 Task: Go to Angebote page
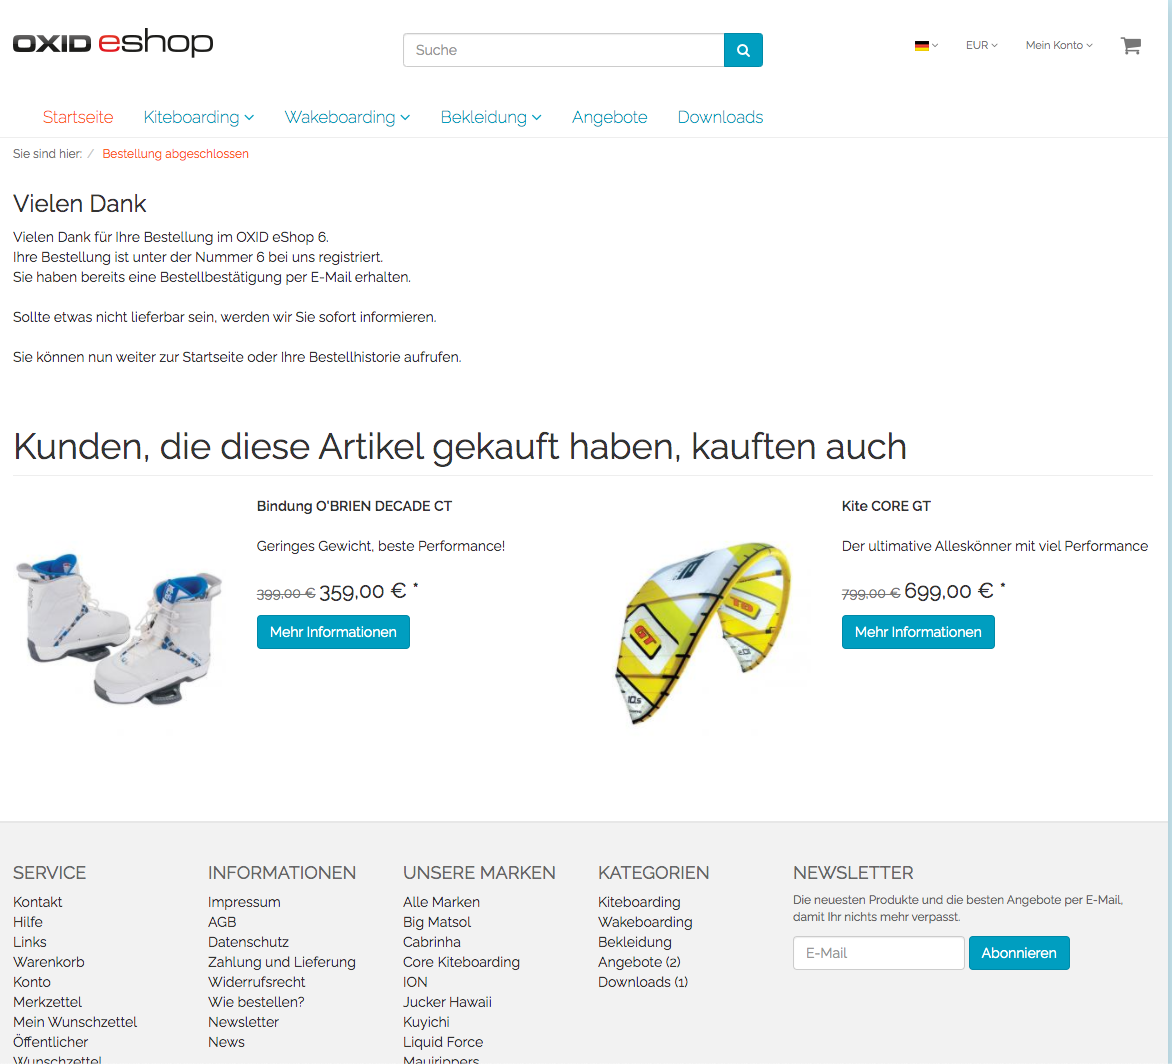(609, 117)
